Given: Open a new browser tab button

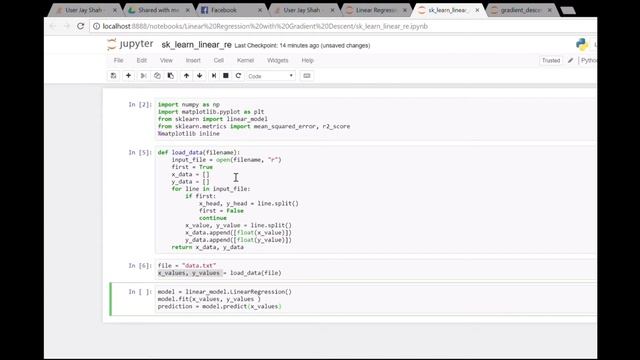Looking at the screenshot, I should click(x=568, y=11).
